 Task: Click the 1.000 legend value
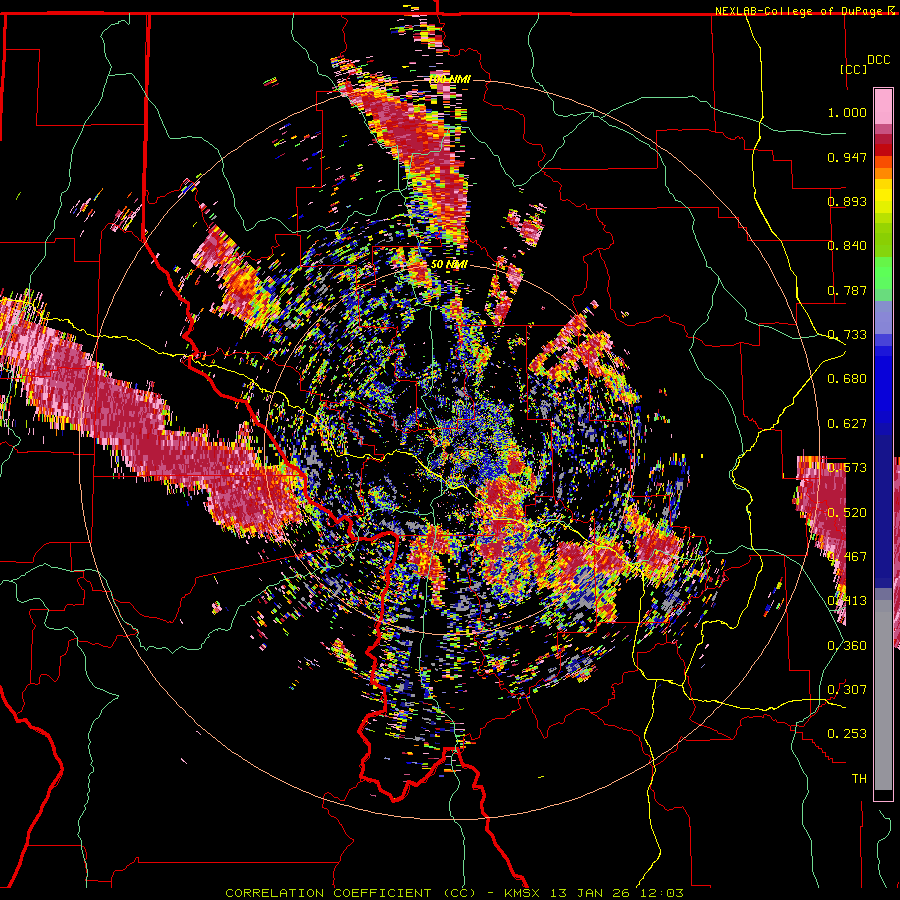point(847,112)
